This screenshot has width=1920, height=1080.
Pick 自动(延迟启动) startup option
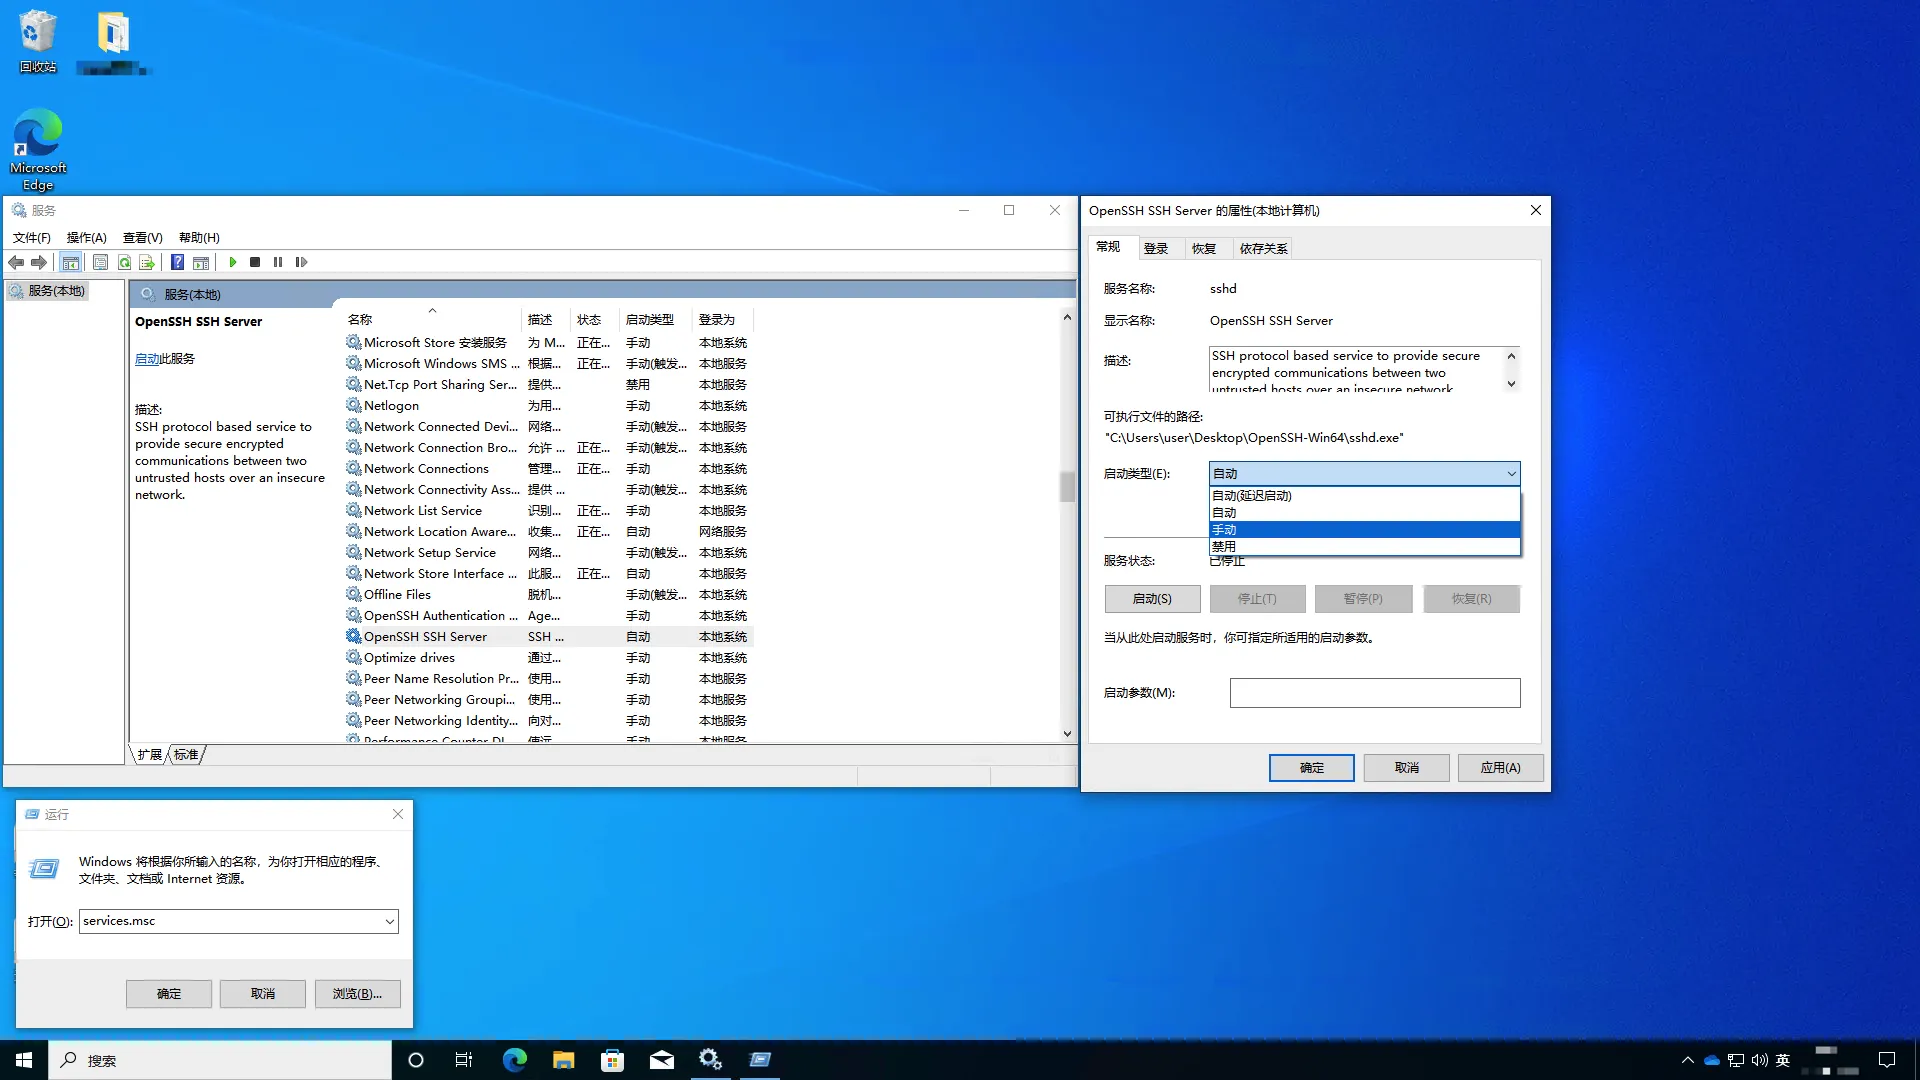coord(1363,496)
